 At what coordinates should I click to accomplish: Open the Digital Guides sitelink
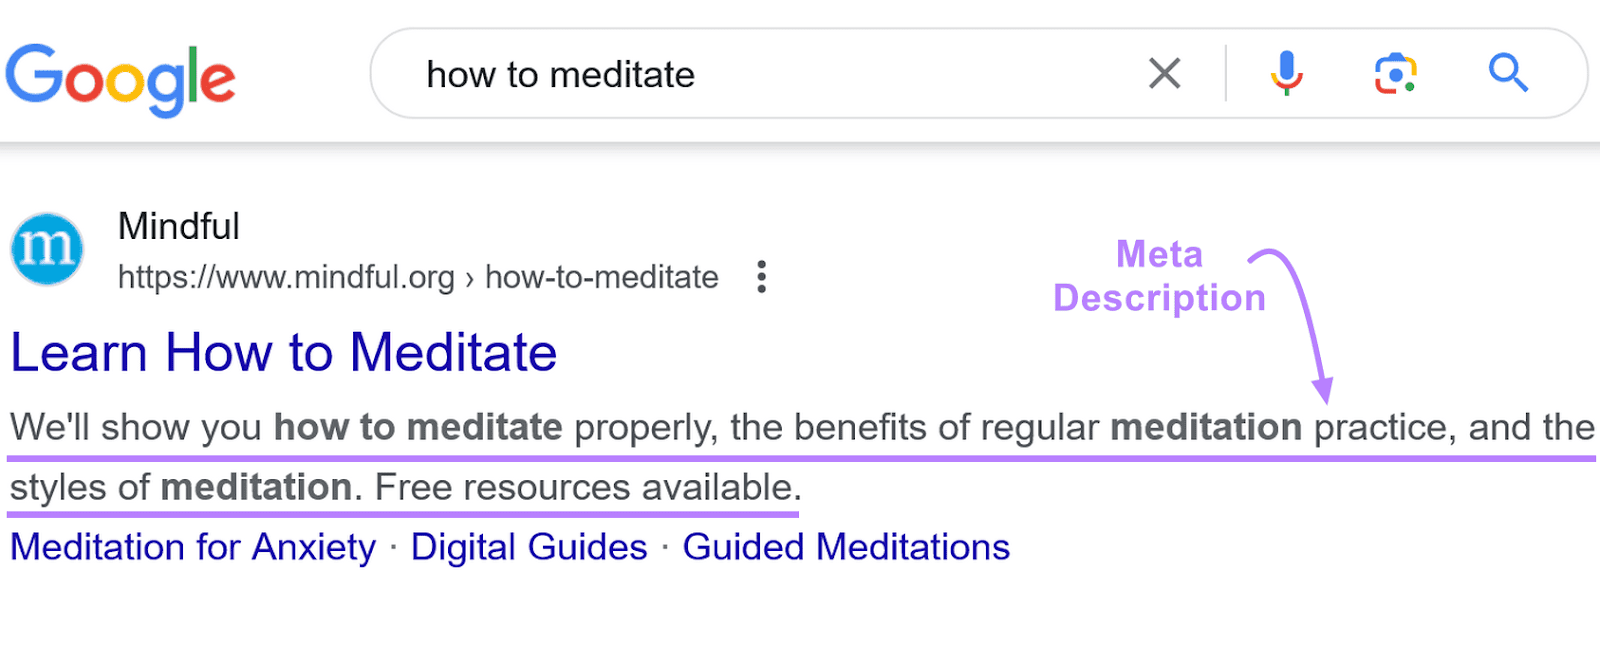click(x=529, y=547)
